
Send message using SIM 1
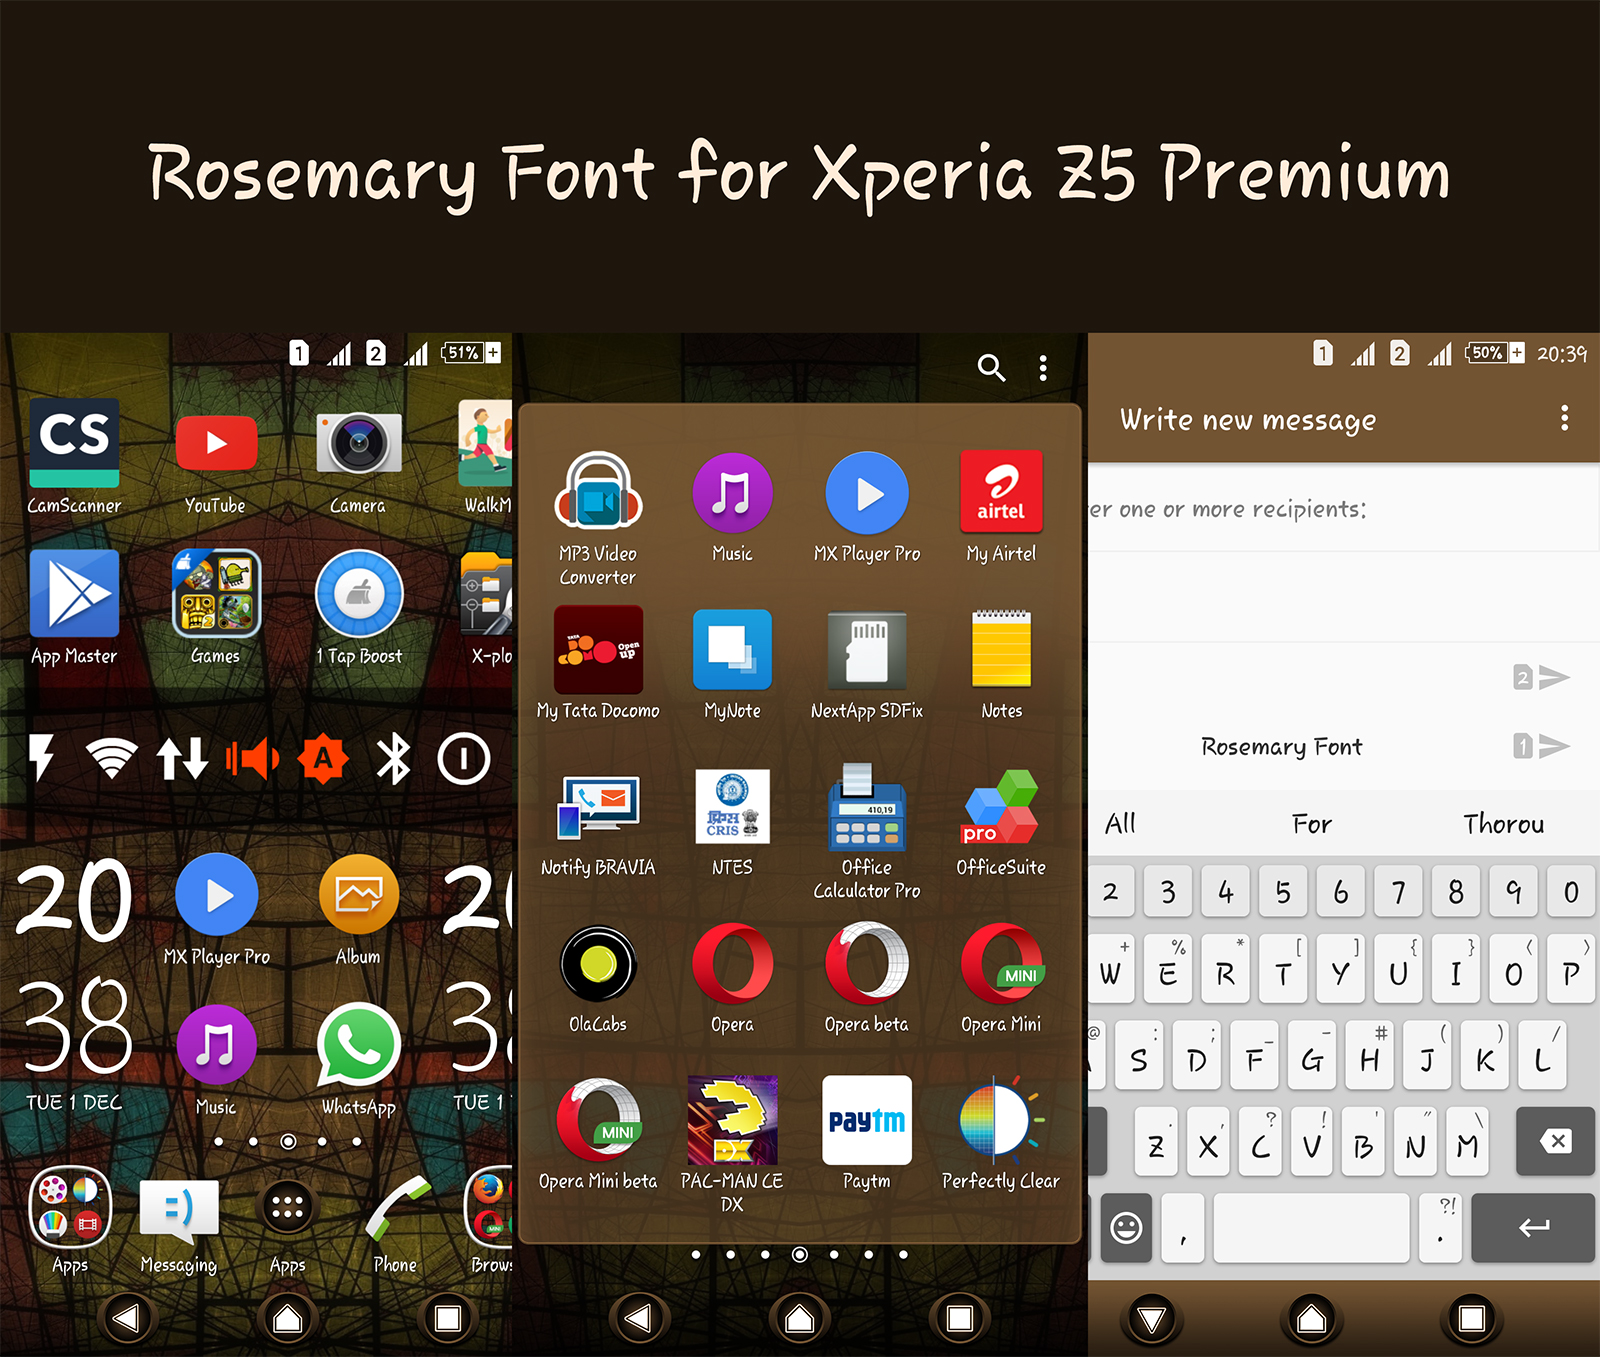pos(1541,746)
